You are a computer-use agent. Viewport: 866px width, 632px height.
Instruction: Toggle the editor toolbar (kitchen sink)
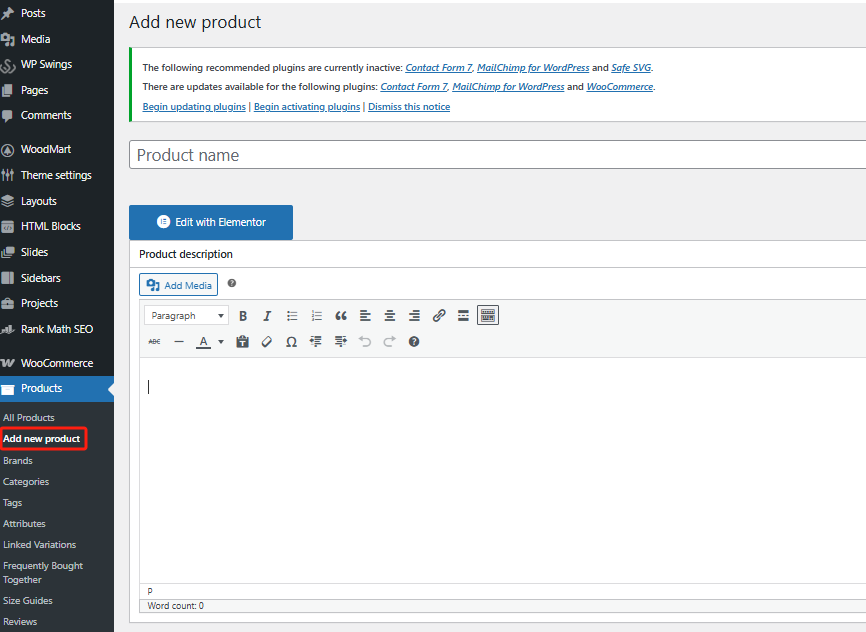(488, 316)
